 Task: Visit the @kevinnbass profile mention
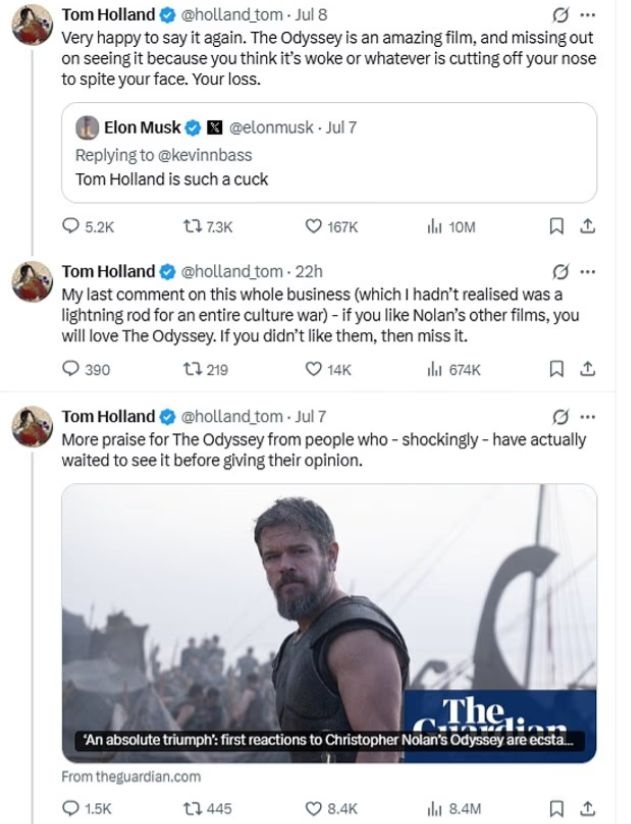(204, 155)
